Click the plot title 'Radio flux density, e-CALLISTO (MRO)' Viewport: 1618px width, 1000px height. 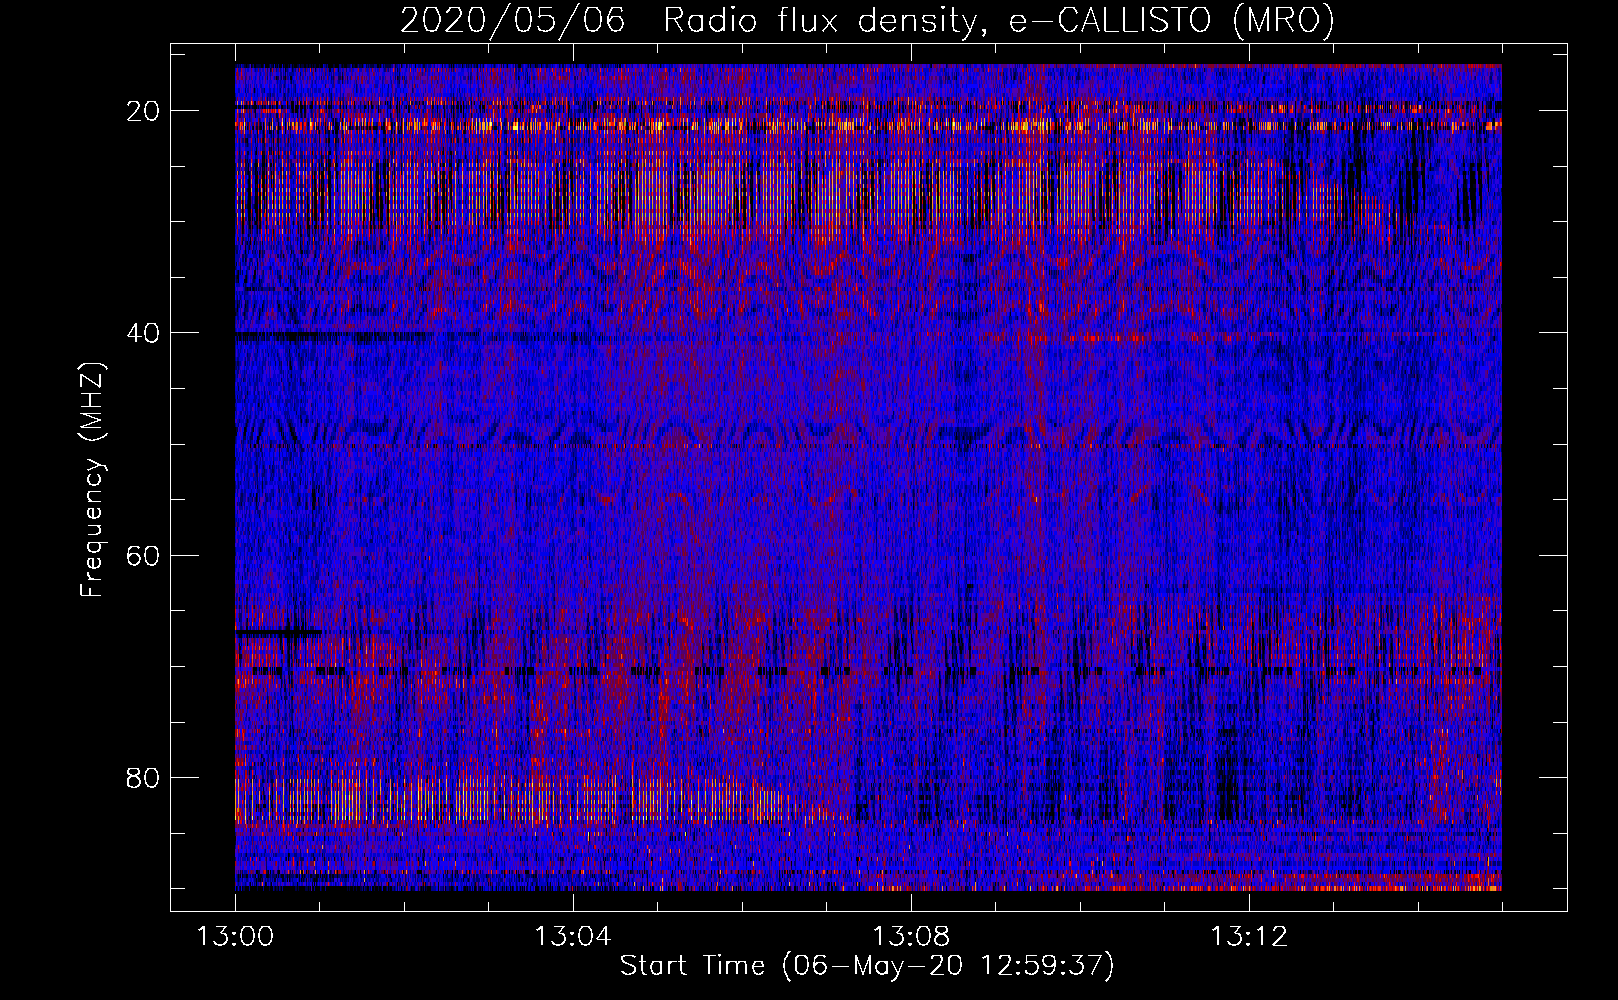tap(999, 20)
